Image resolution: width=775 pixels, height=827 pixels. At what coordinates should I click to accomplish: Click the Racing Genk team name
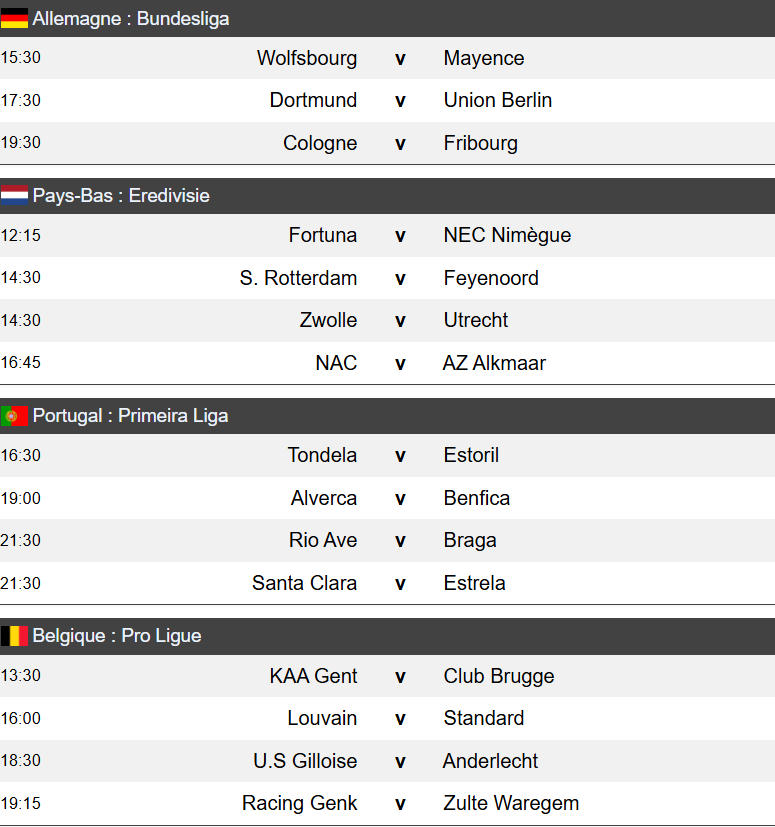coord(299,803)
